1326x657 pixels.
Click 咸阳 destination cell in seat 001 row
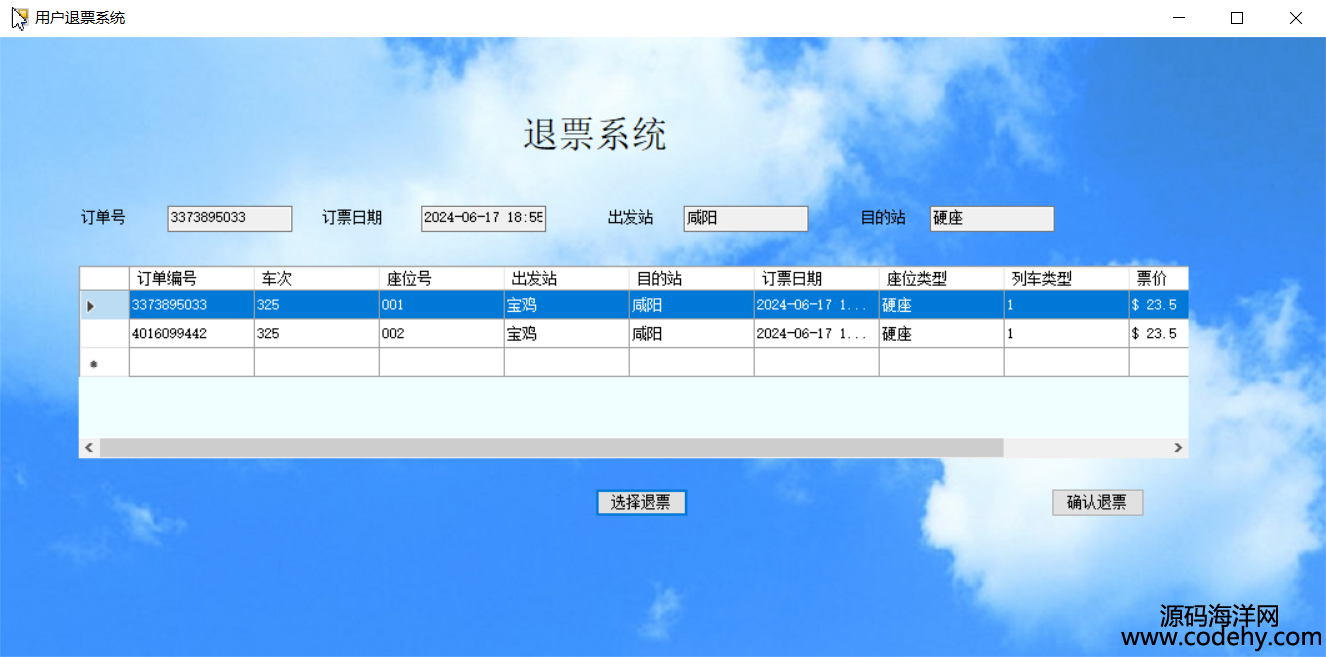tap(692, 305)
